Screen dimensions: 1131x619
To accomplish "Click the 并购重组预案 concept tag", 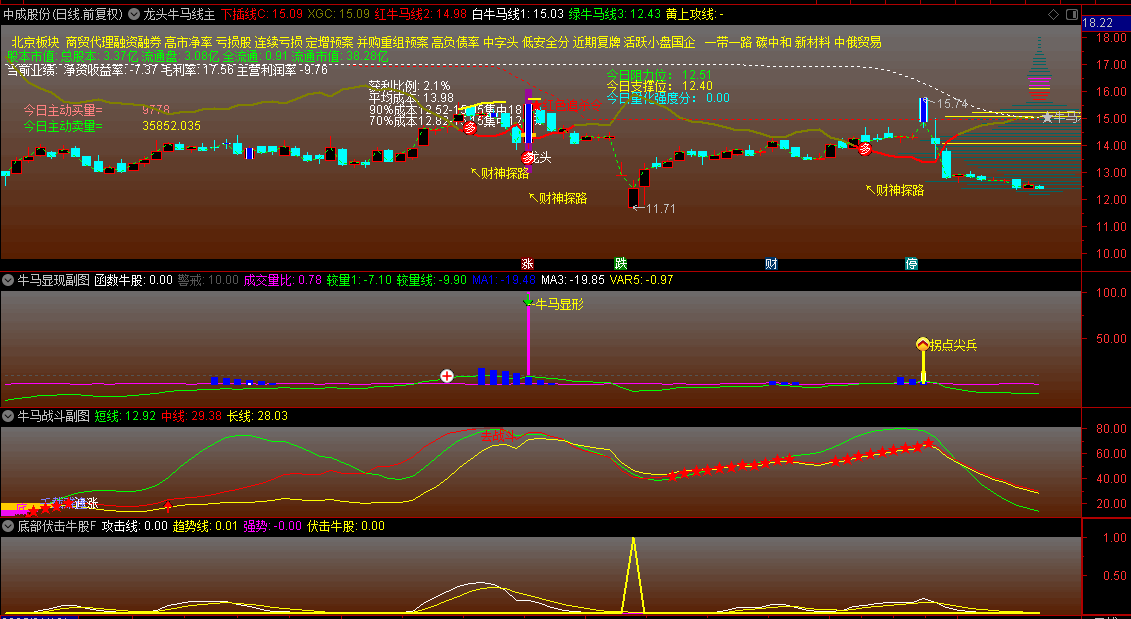I will 392,43.
